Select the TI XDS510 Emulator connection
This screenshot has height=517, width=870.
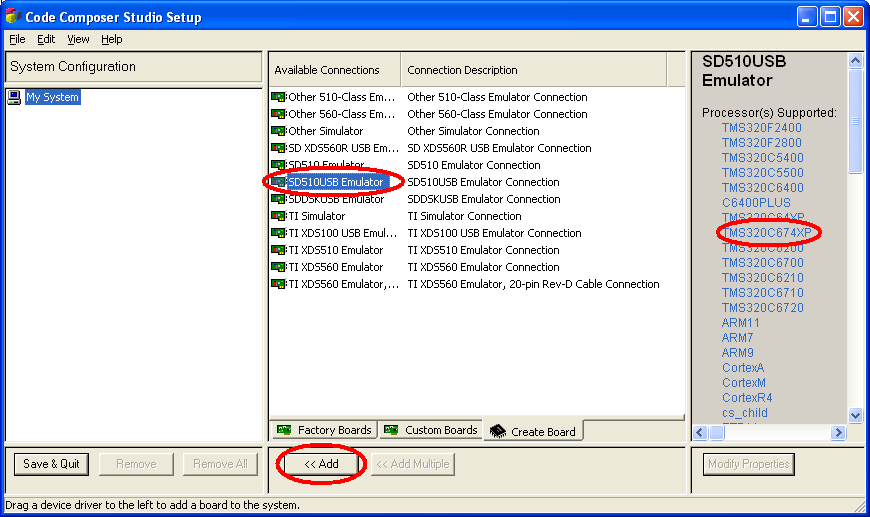[x=335, y=250]
